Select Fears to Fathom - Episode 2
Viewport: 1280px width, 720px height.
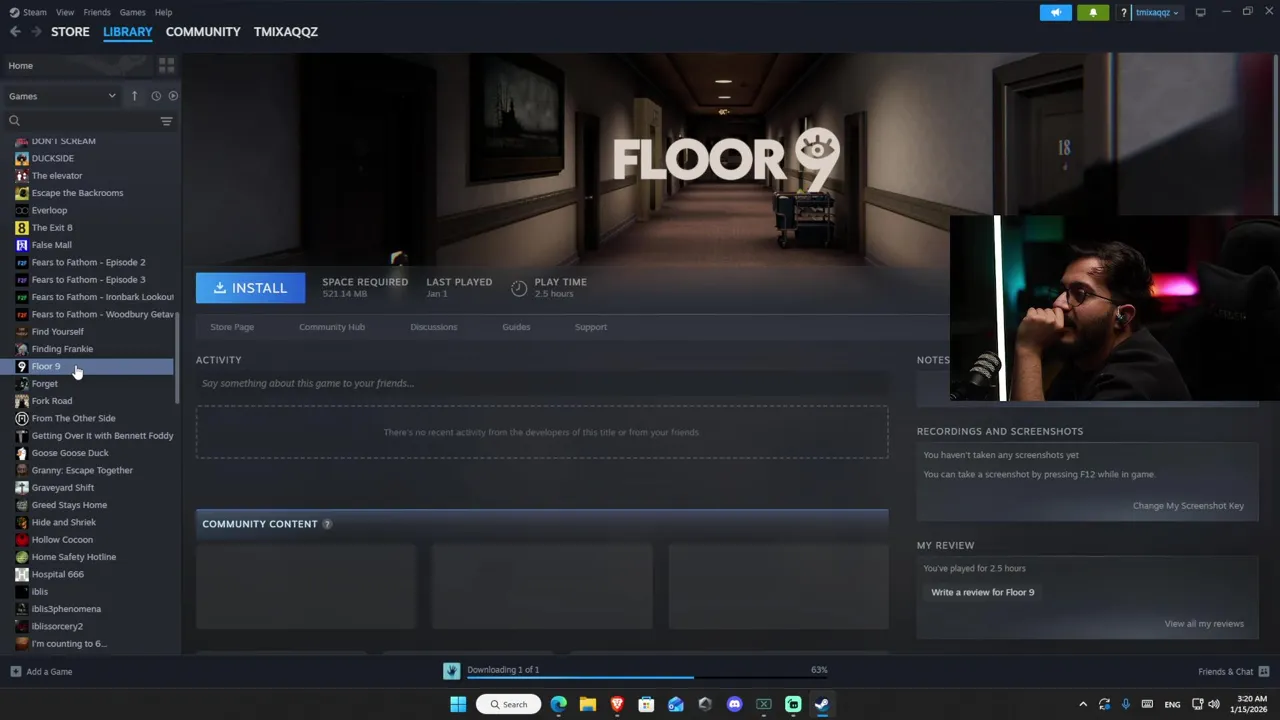pos(90,262)
